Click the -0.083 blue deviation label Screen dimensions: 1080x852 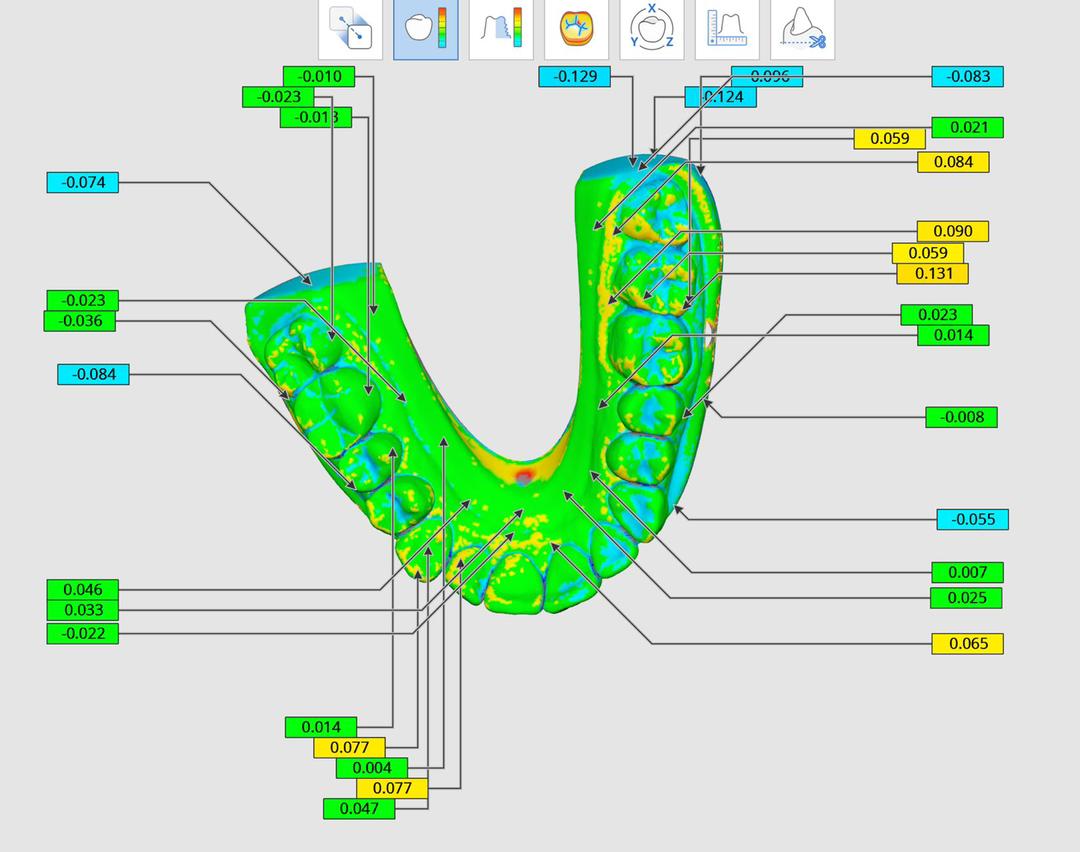967,76
